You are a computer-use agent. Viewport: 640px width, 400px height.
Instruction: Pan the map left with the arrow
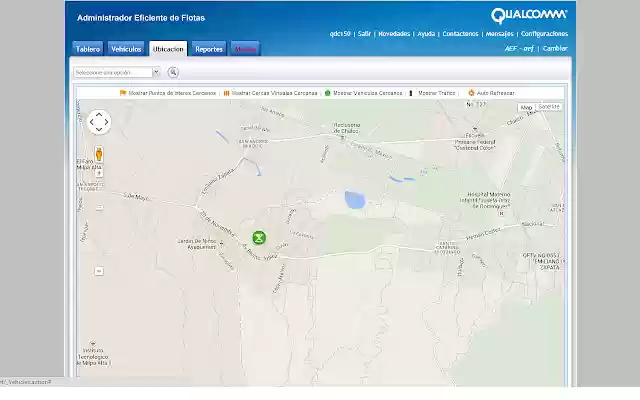tap(91, 122)
